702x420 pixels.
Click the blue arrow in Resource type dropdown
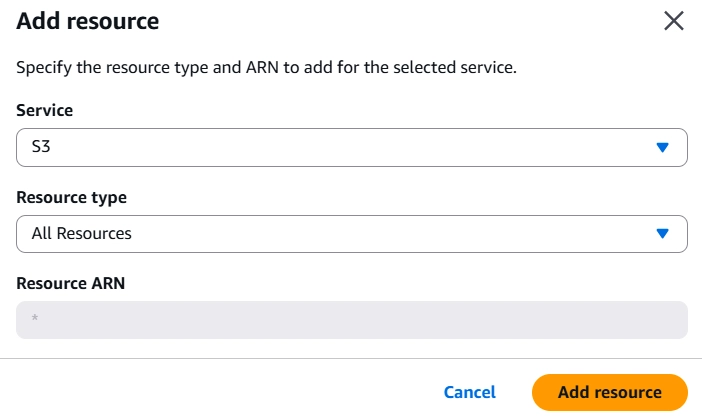661,234
